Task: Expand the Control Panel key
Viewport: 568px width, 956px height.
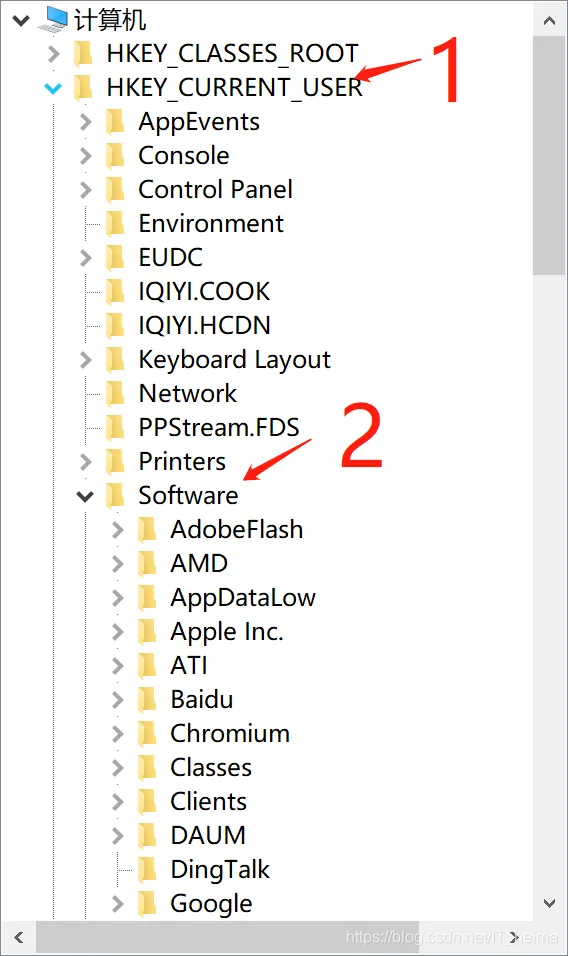Action: pos(86,190)
